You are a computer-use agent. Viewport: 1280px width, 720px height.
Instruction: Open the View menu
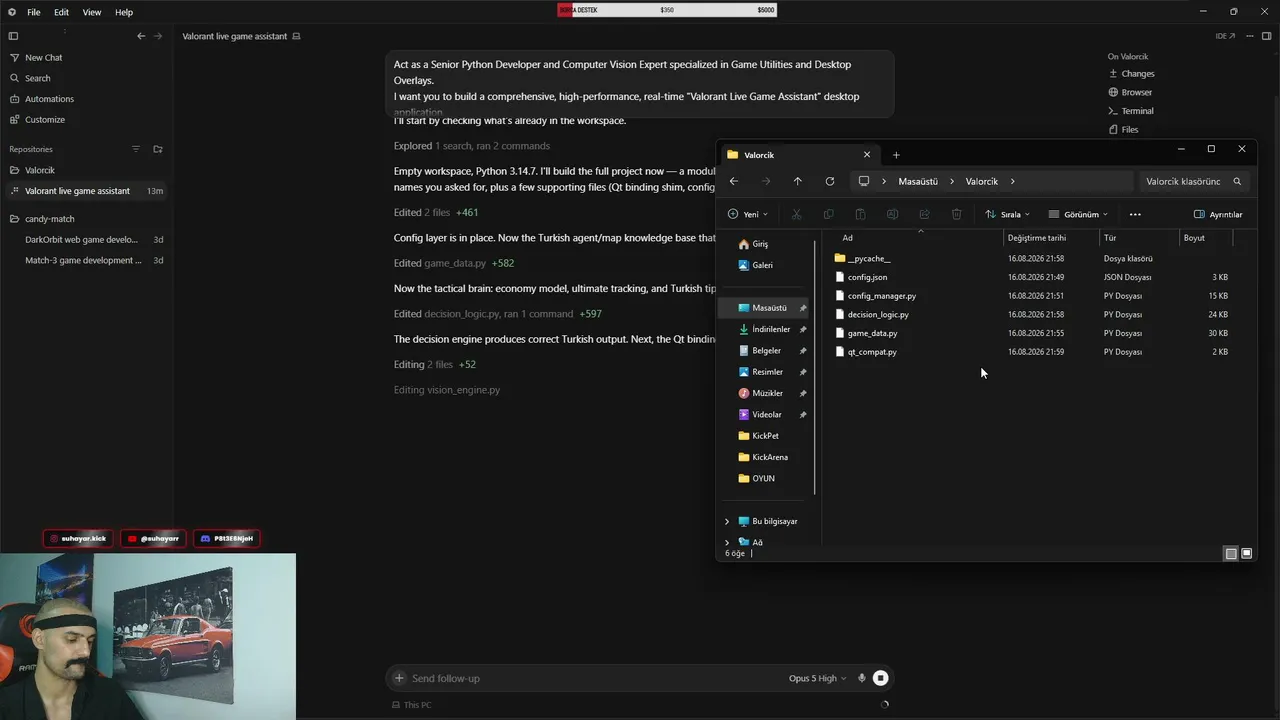92,12
